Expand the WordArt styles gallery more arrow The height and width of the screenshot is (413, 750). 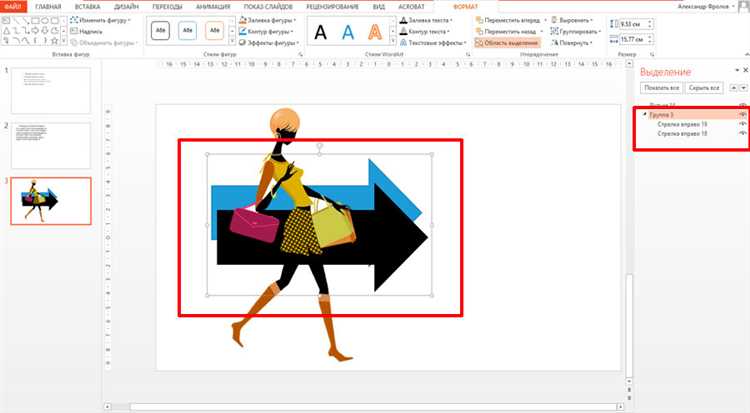coord(393,42)
